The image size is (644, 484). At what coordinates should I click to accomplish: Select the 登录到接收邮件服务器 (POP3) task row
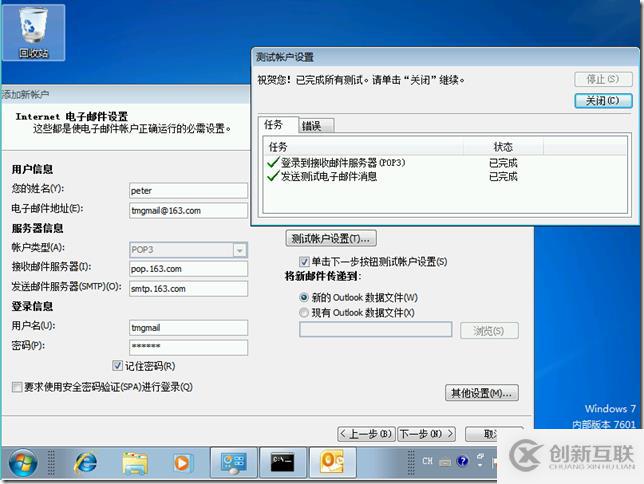point(445,163)
